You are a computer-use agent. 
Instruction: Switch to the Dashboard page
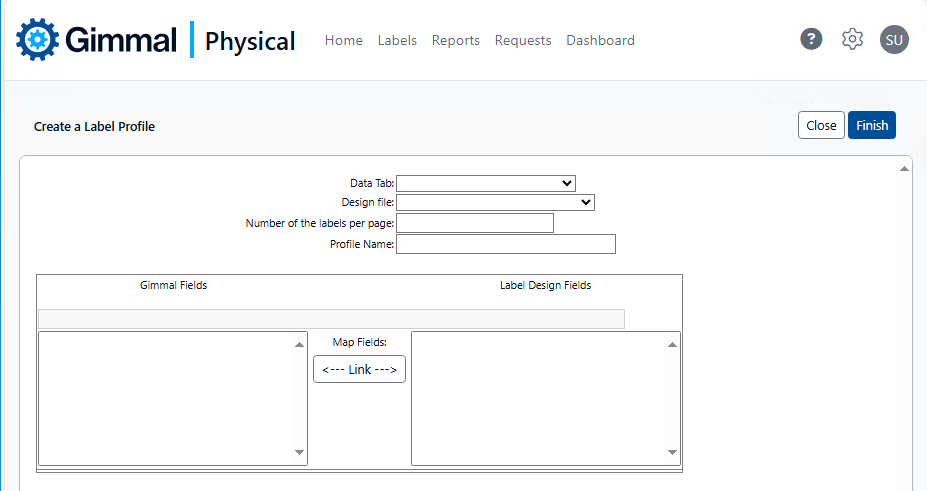600,41
